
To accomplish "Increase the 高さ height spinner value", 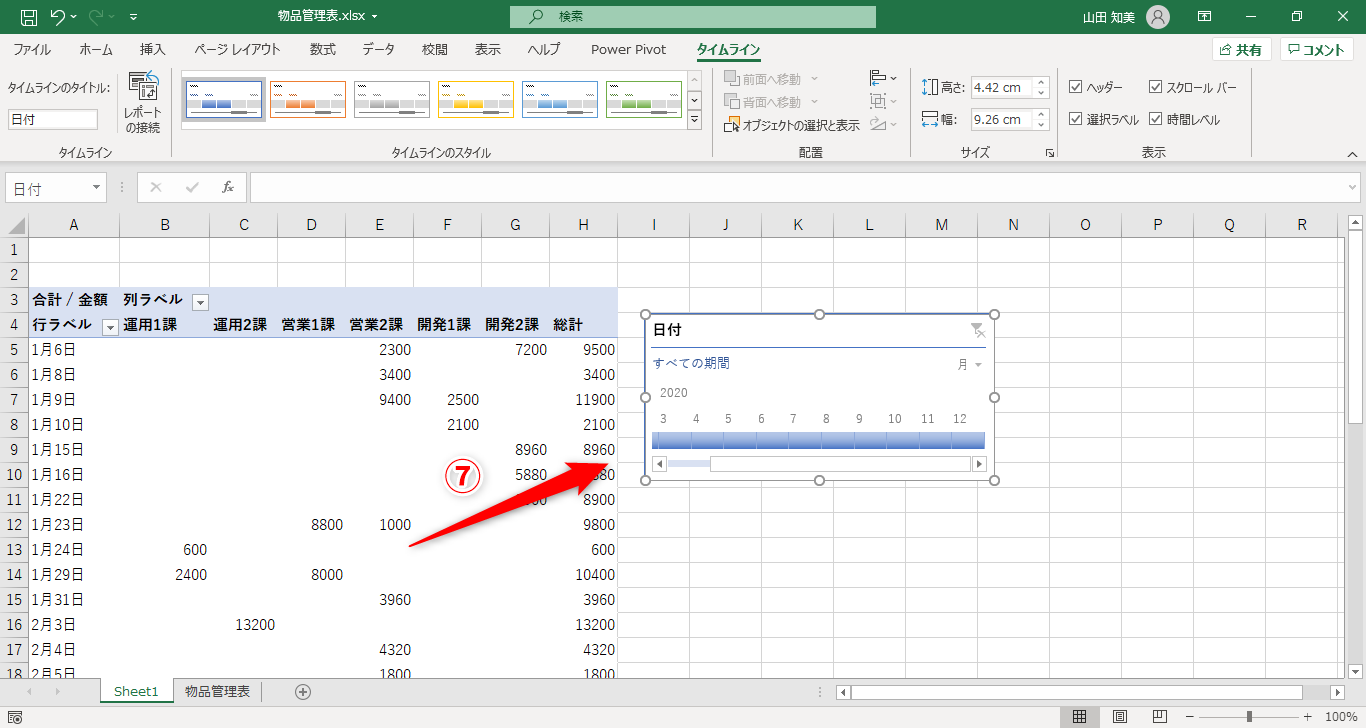I will click(1041, 82).
